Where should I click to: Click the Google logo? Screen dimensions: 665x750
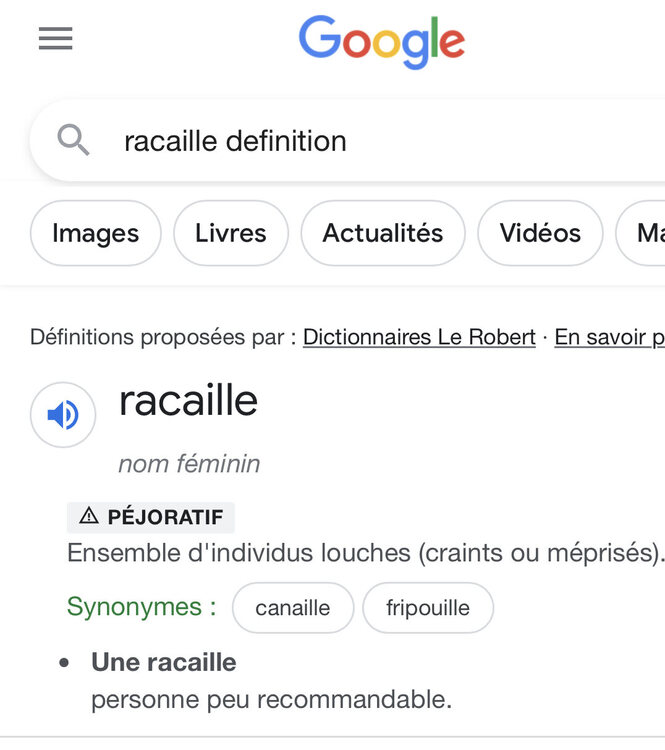(381, 42)
